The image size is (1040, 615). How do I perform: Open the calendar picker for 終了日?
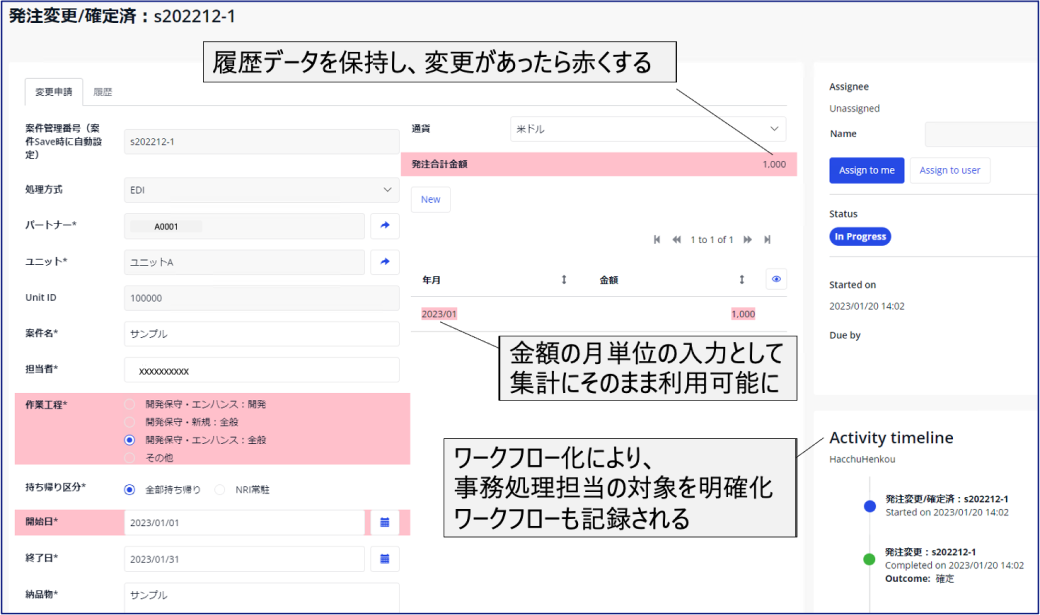click(387, 559)
